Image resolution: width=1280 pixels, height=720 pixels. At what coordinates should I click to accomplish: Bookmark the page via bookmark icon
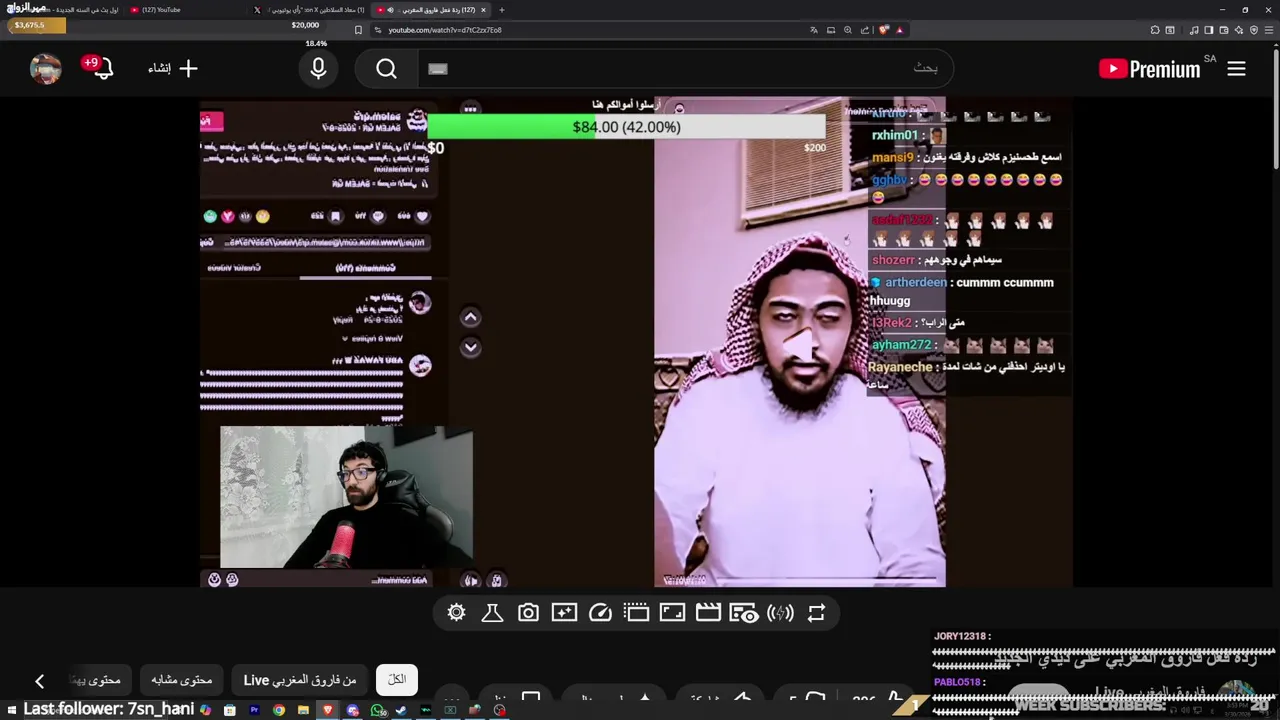pyautogui.click(x=358, y=30)
